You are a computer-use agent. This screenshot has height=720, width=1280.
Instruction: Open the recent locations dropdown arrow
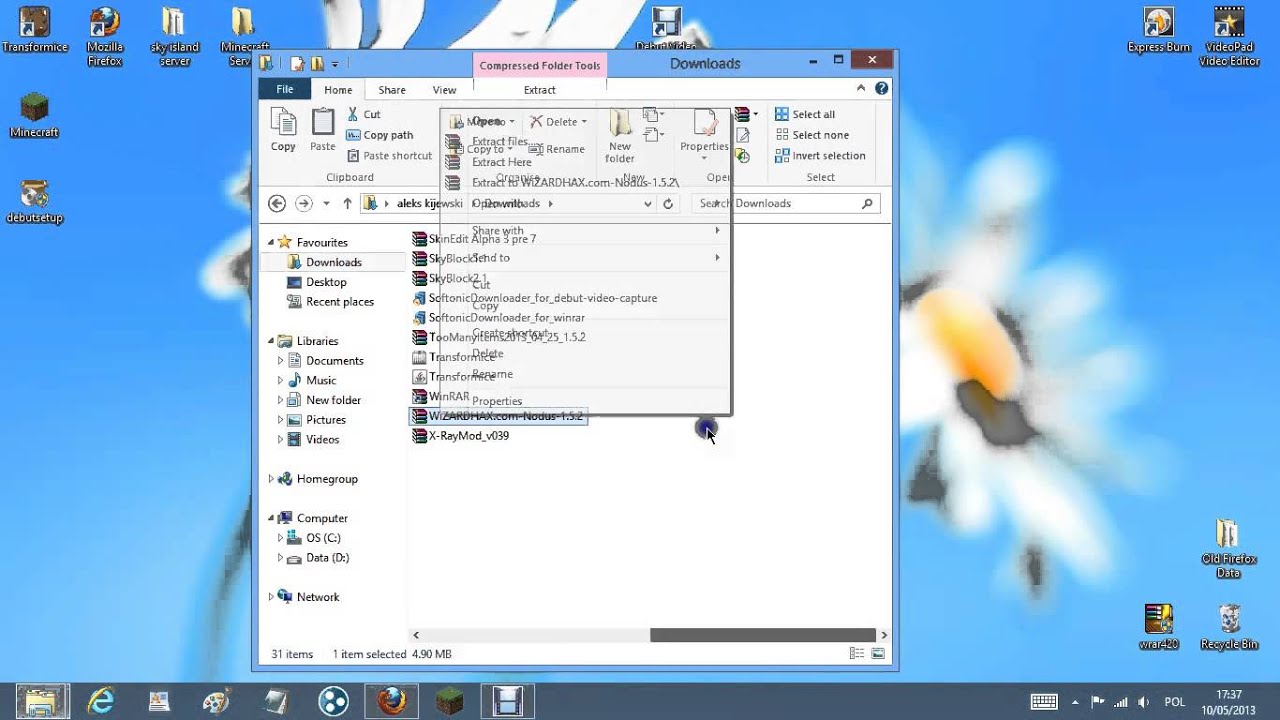point(326,203)
